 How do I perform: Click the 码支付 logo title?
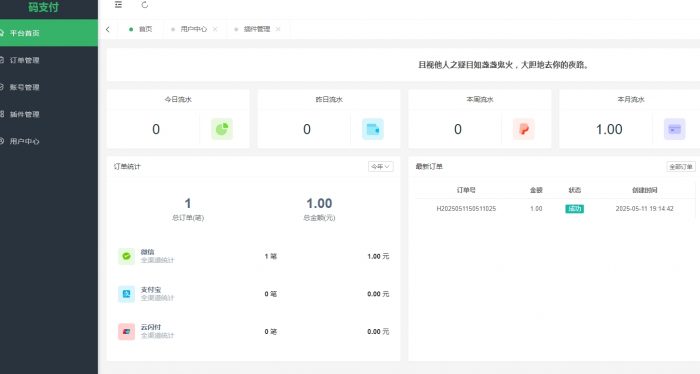click(x=43, y=7)
